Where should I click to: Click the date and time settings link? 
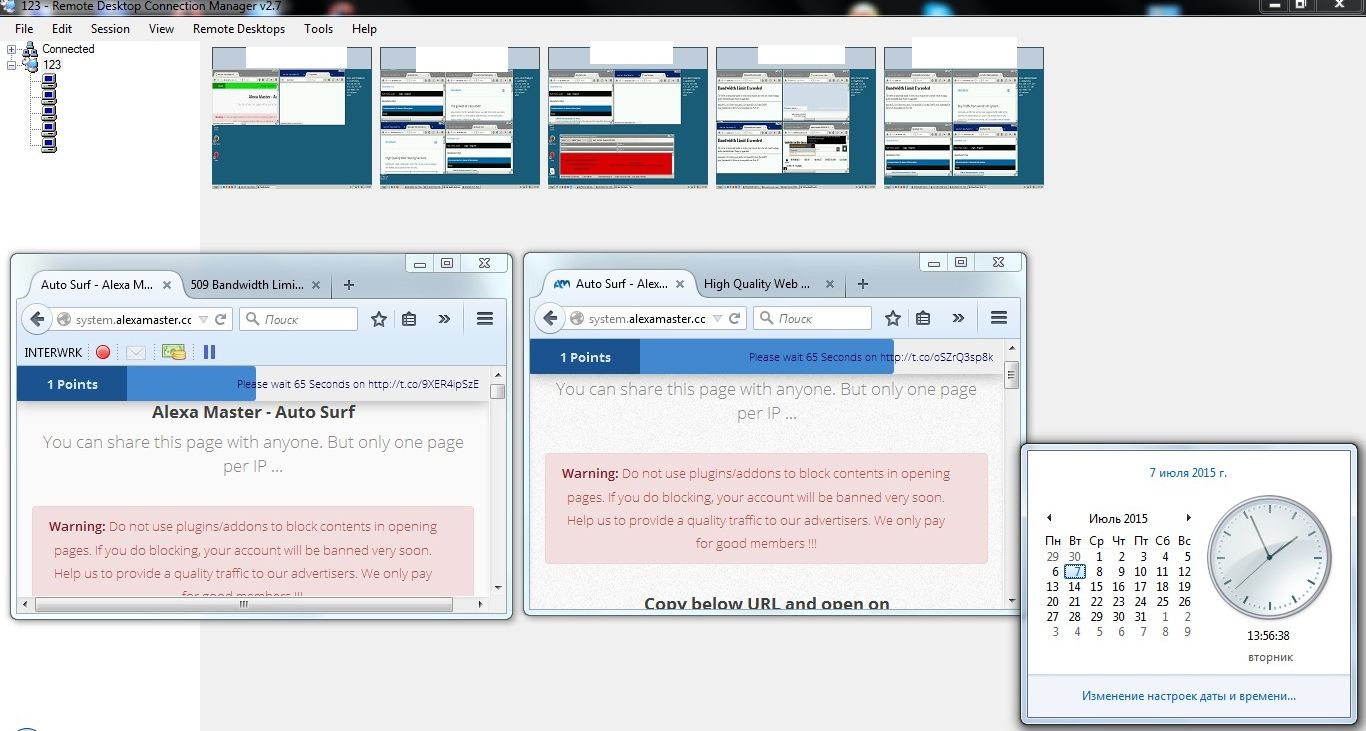pyautogui.click(x=1188, y=696)
